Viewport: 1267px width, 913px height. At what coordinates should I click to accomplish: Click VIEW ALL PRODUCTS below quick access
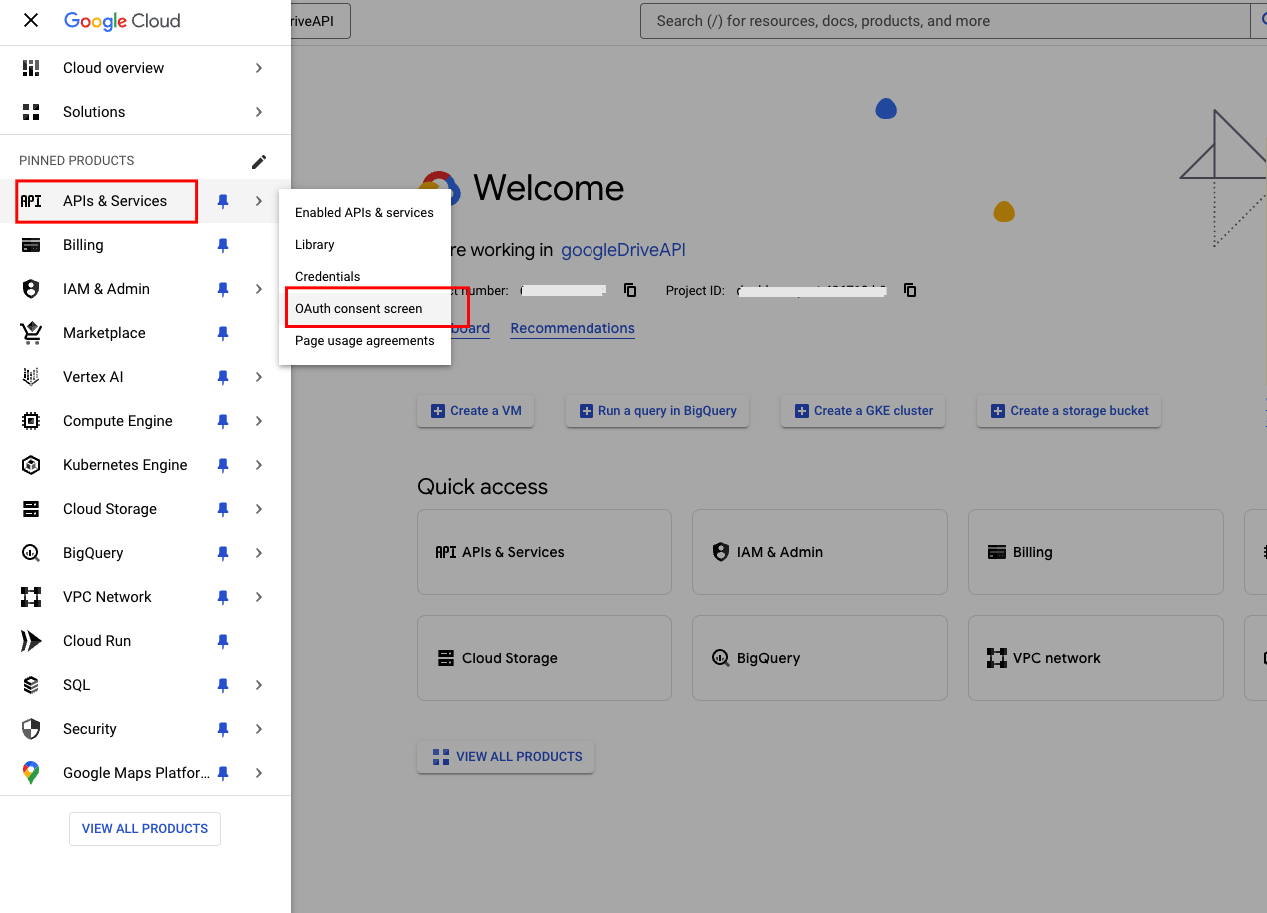[506, 757]
